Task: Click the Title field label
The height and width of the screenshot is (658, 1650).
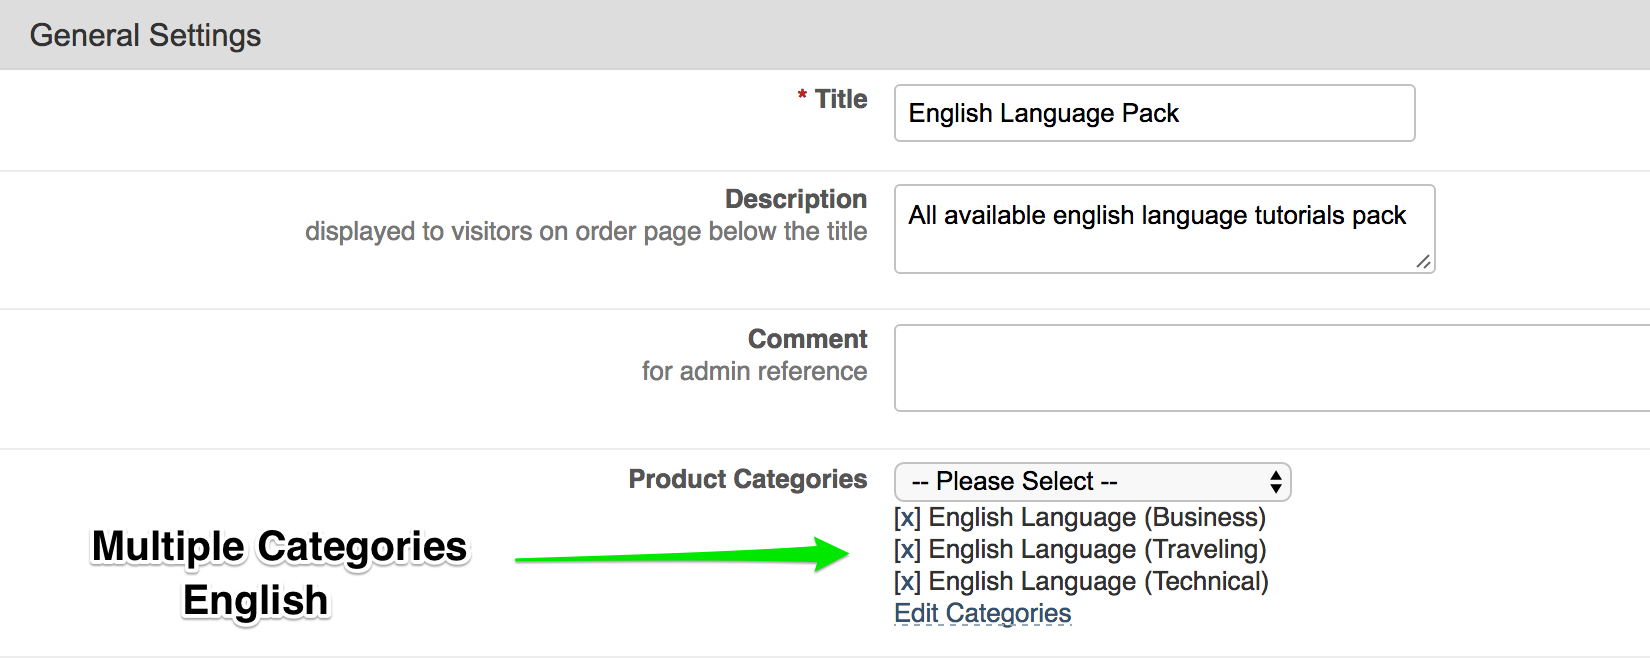Action: click(840, 99)
